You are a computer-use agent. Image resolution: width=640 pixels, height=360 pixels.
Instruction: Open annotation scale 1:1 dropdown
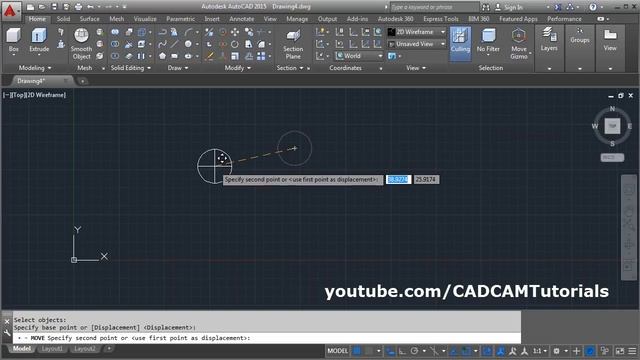tap(540, 351)
